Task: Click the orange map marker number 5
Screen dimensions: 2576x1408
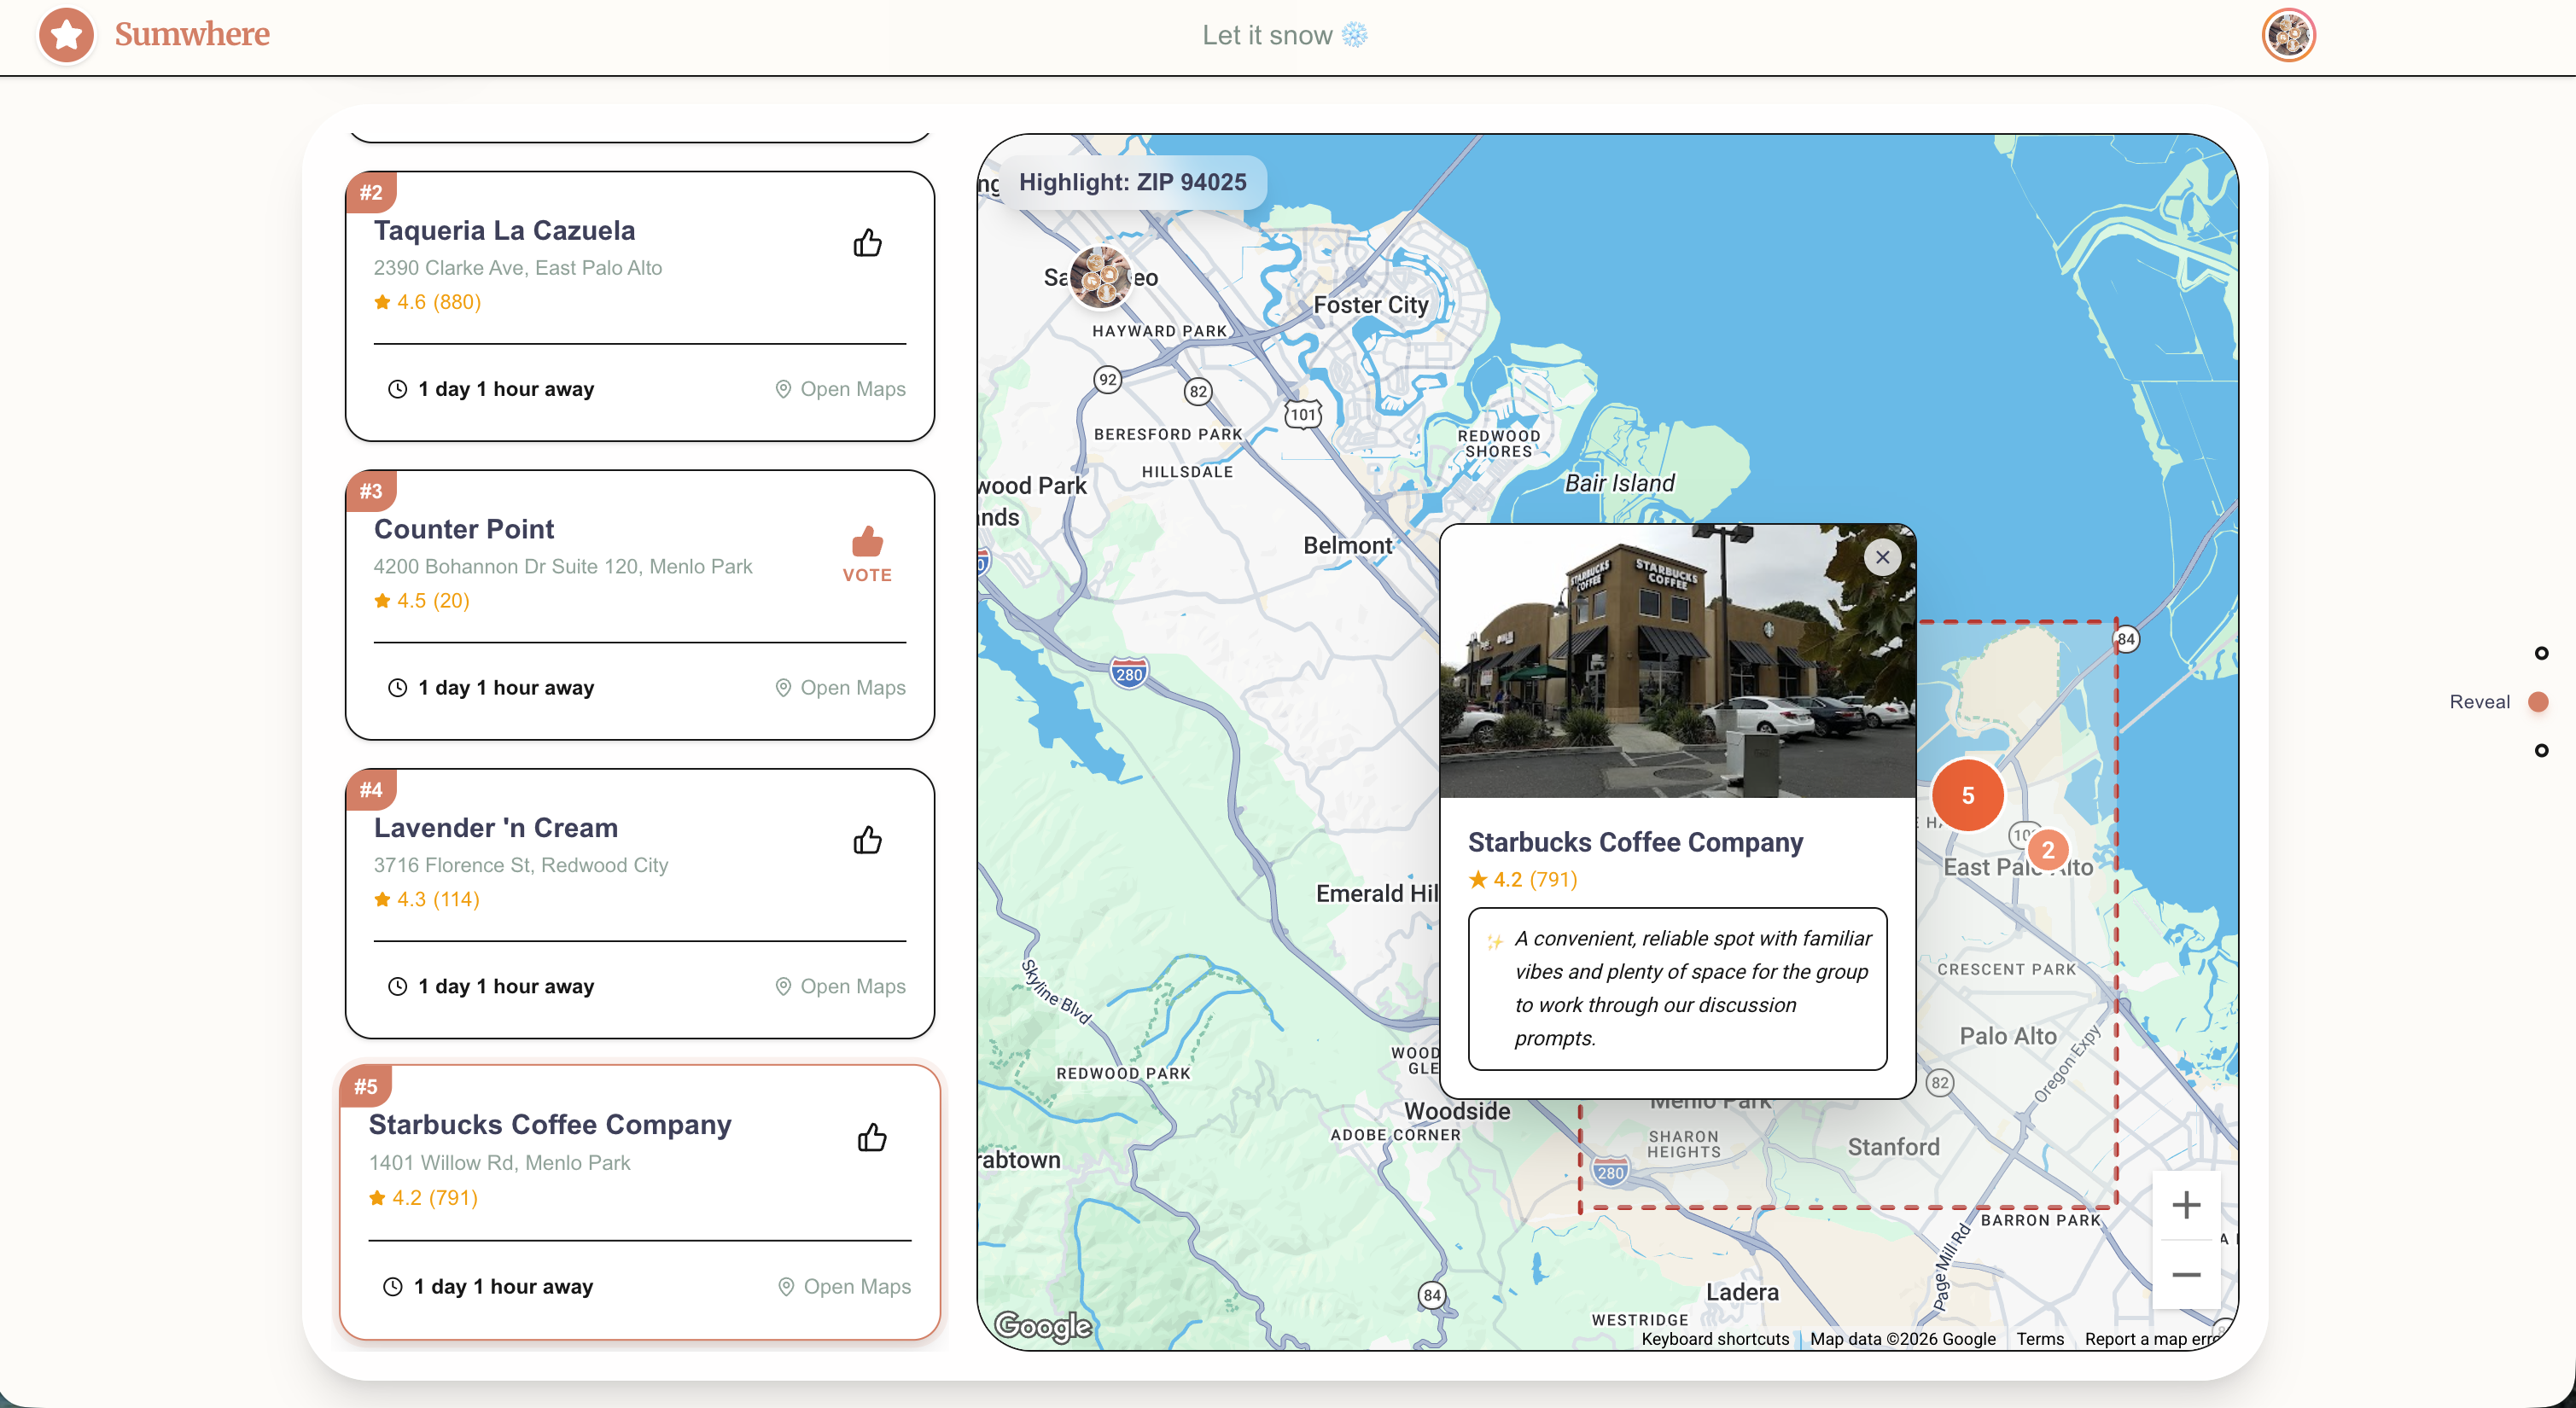Action: [1967, 795]
